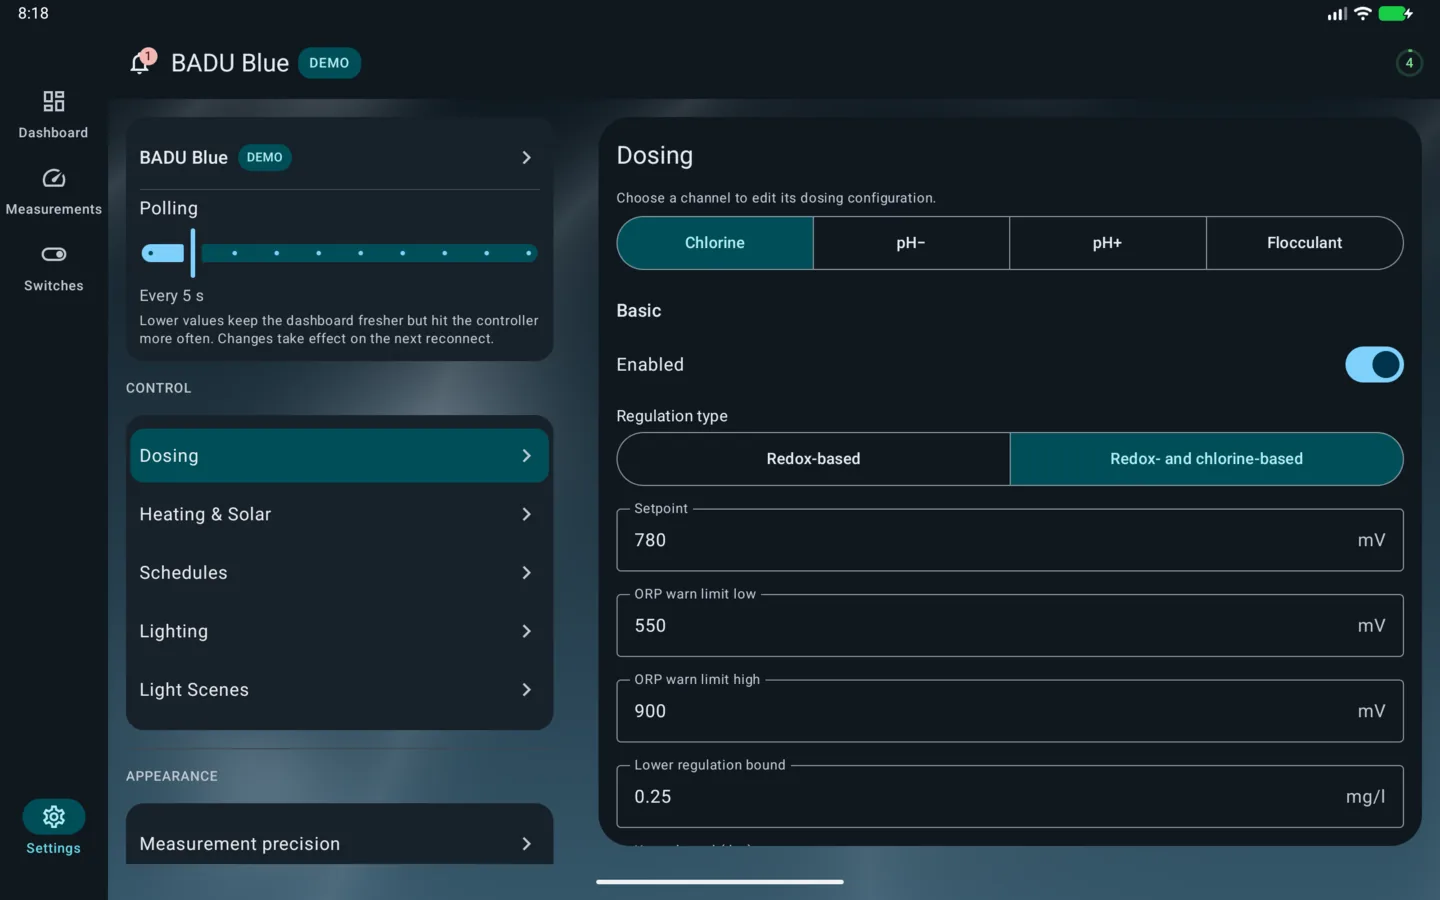
Task: Edit the ORP warn limit low field
Action: tap(1010, 625)
